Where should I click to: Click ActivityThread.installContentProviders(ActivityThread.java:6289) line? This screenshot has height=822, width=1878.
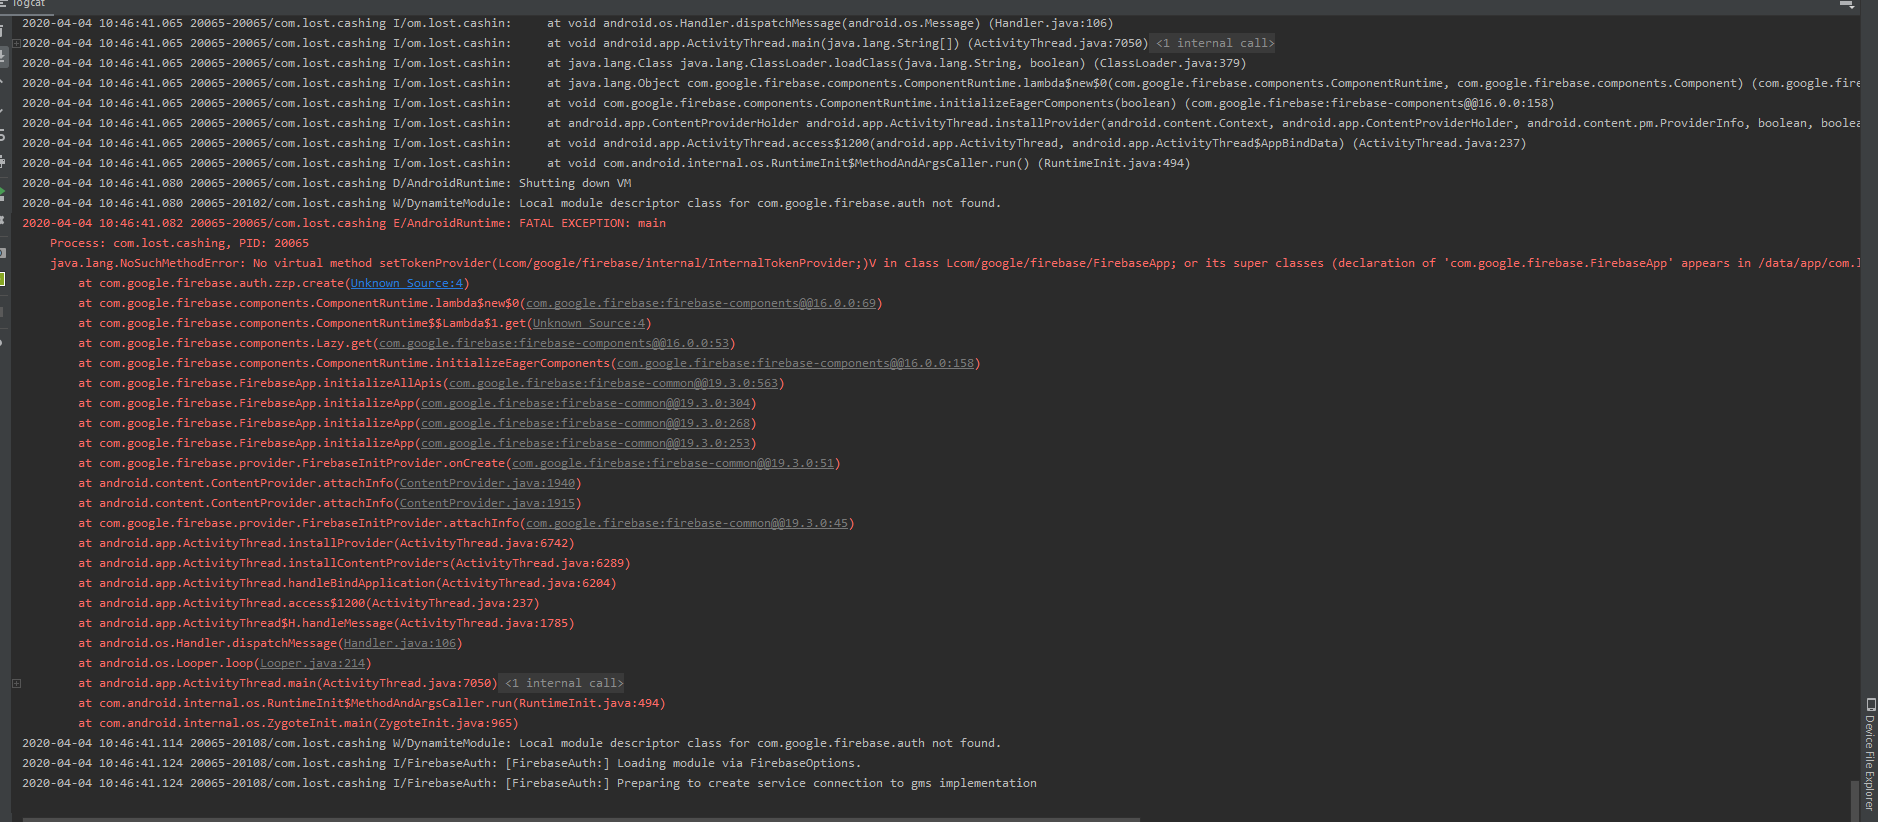click(x=354, y=563)
